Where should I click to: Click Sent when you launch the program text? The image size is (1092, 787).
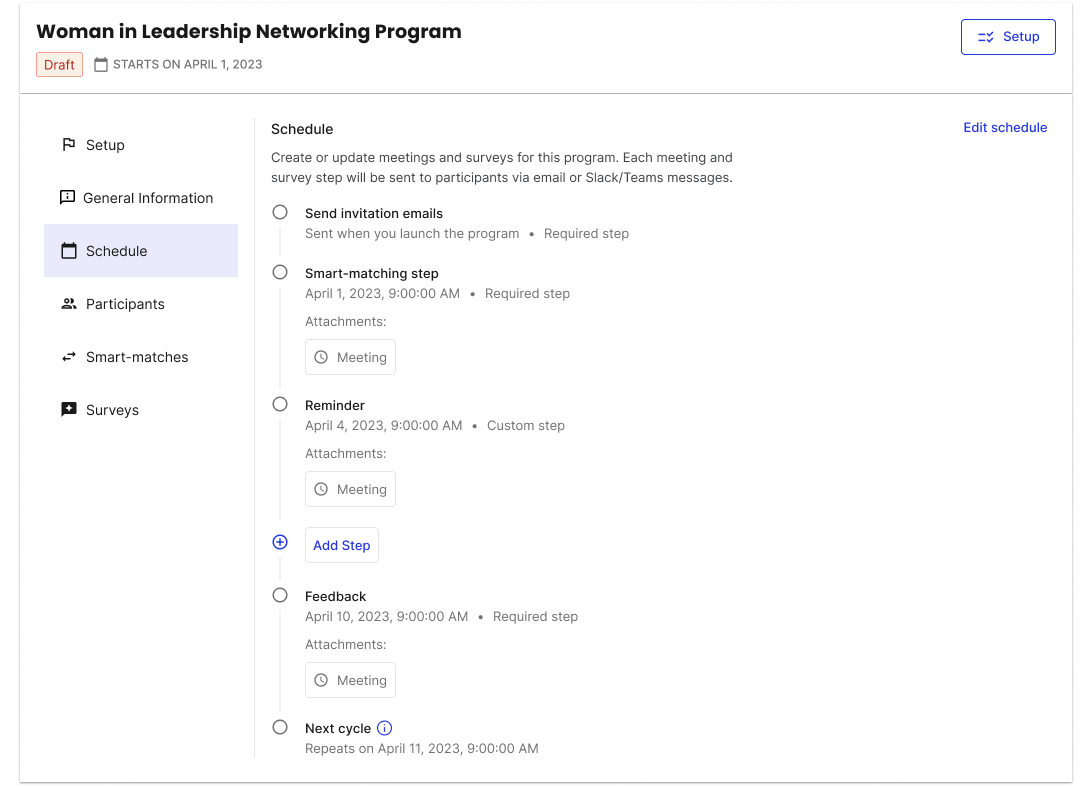(412, 234)
